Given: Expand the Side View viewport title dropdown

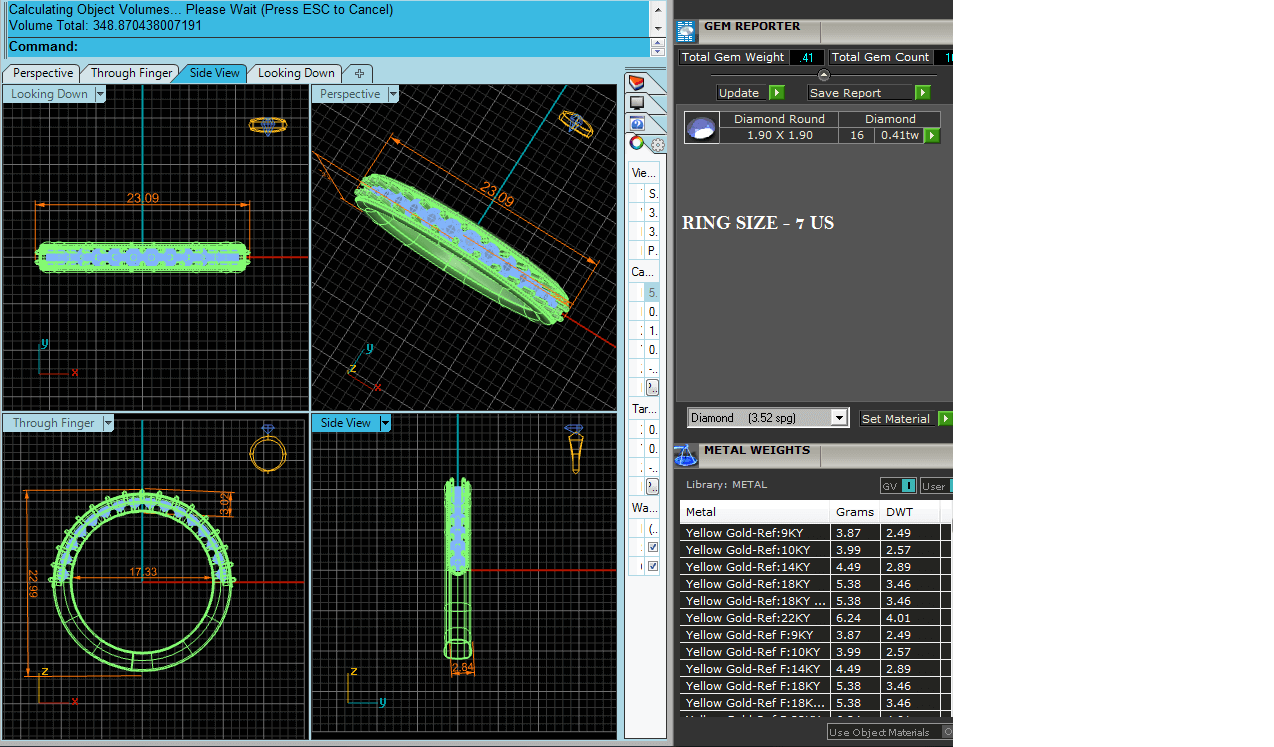Looking at the screenshot, I should click(384, 424).
